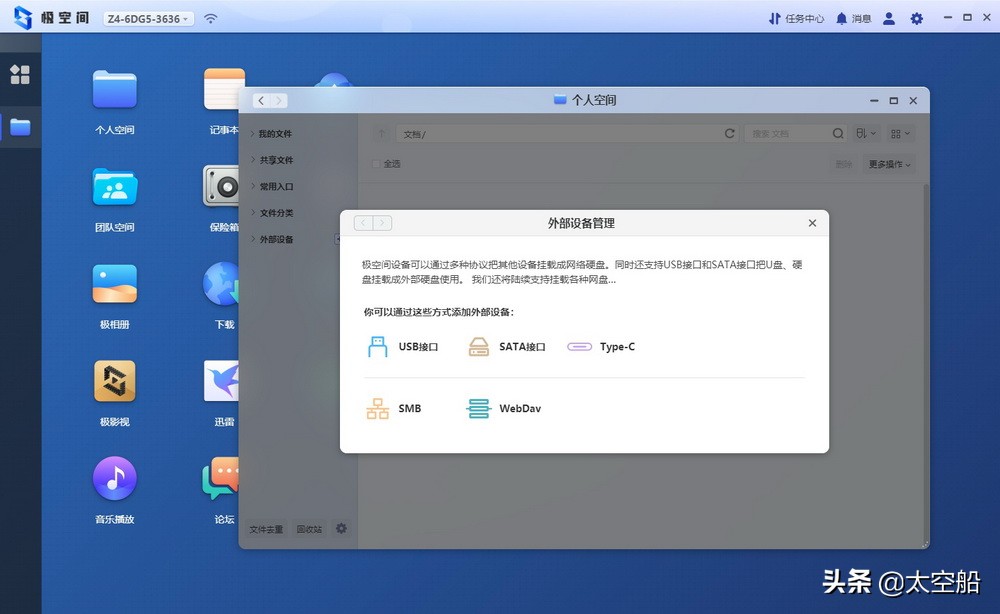This screenshot has height=614, width=1000.
Task: Click the search magnifier in 个人空间
Action: point(838,133)
